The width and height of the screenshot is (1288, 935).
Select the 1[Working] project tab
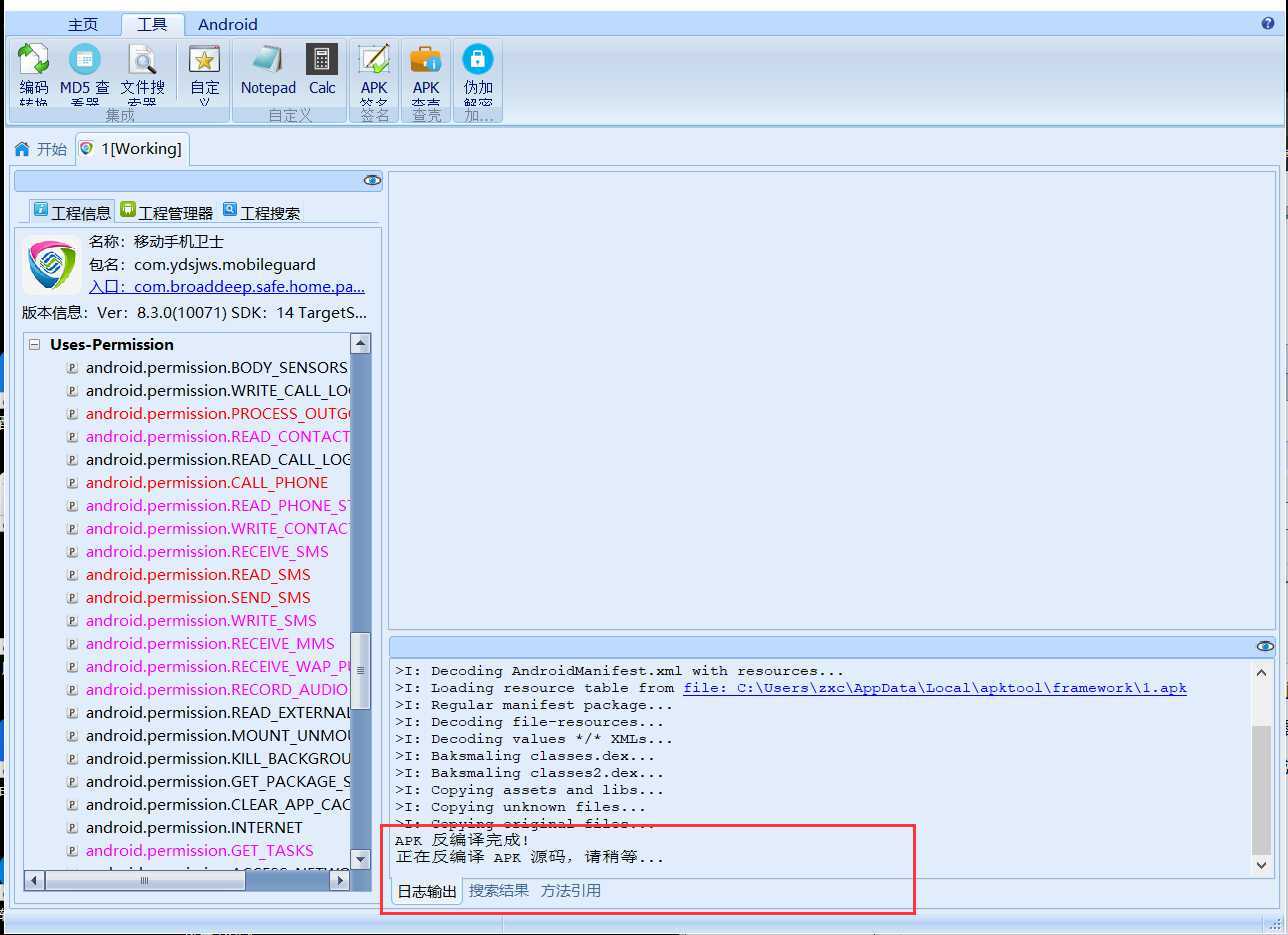point(131,149)
